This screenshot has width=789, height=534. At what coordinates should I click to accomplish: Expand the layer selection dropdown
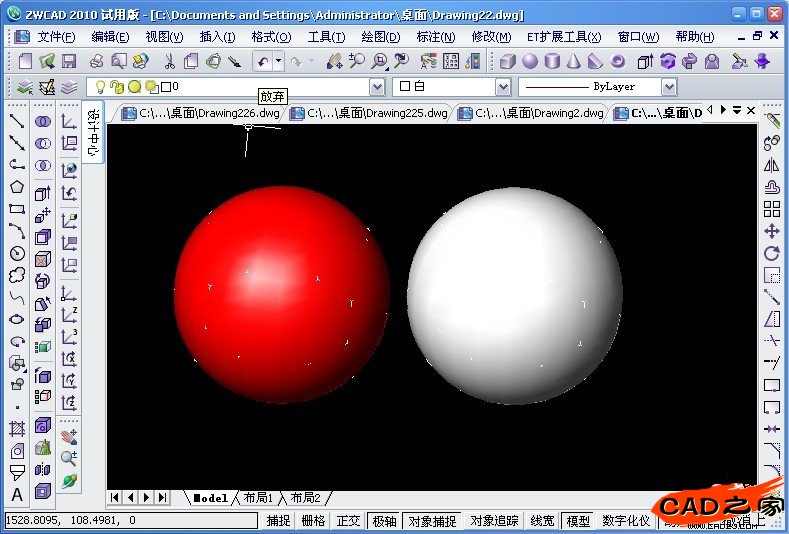click(377, 87)
